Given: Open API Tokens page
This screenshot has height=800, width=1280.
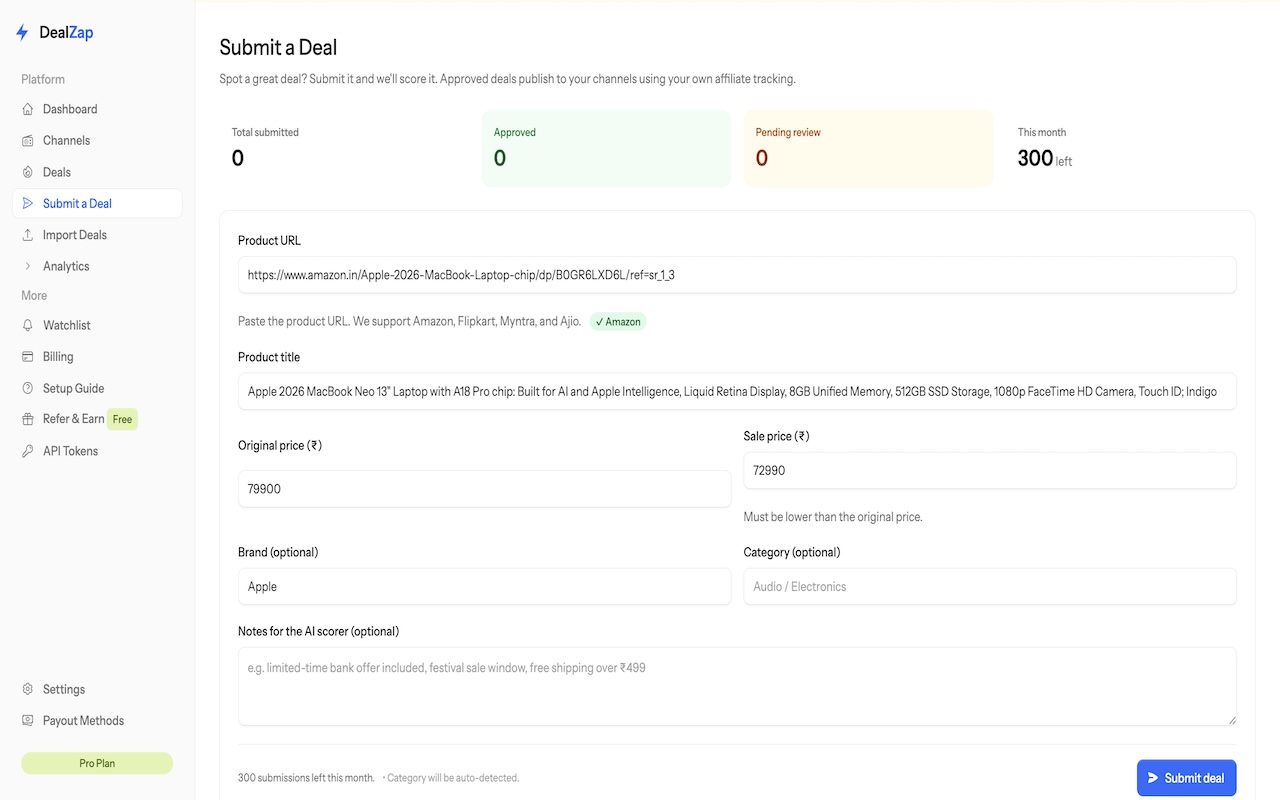Looking at the screenshot, I should tap(97, 451).
